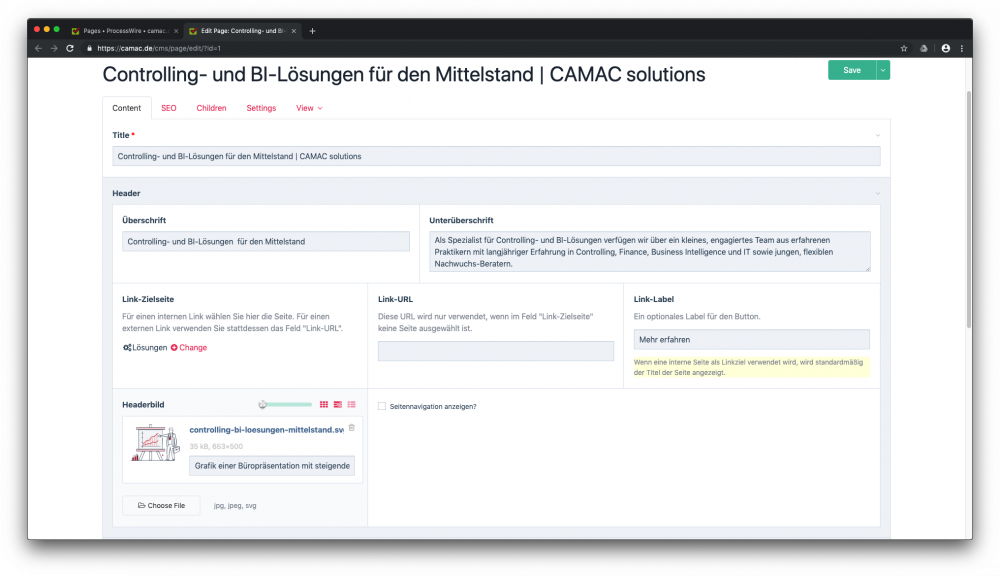Click the Change link for Link-Zielseite
This screenshot has width=1000, height=576.
click(193, 348)
